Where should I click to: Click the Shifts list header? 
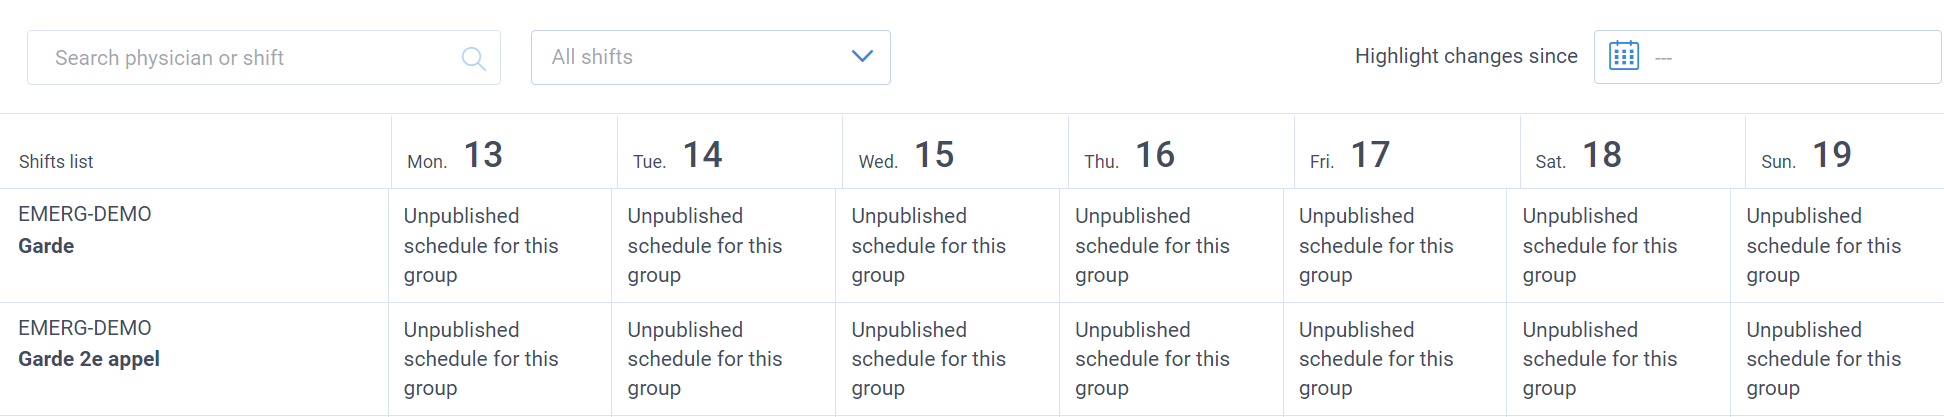(x=56, y=162)
